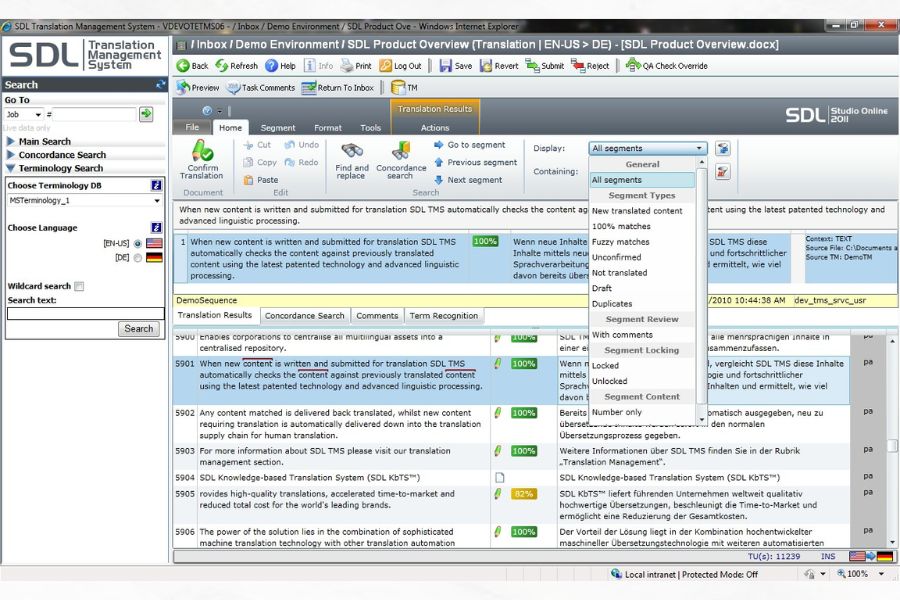Screen dimensions: 900x600
Task: Go back using the Back toolbar icon
Action: 192,66
